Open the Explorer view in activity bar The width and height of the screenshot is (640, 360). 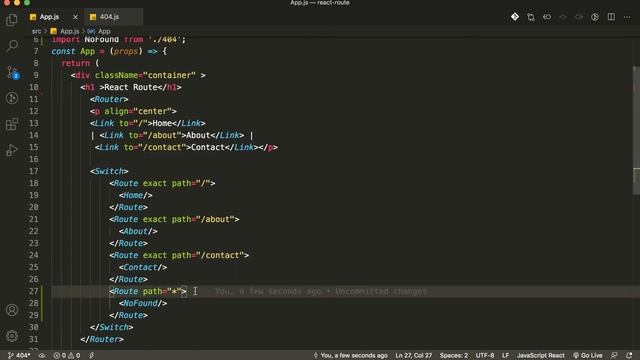click(12, 20)
